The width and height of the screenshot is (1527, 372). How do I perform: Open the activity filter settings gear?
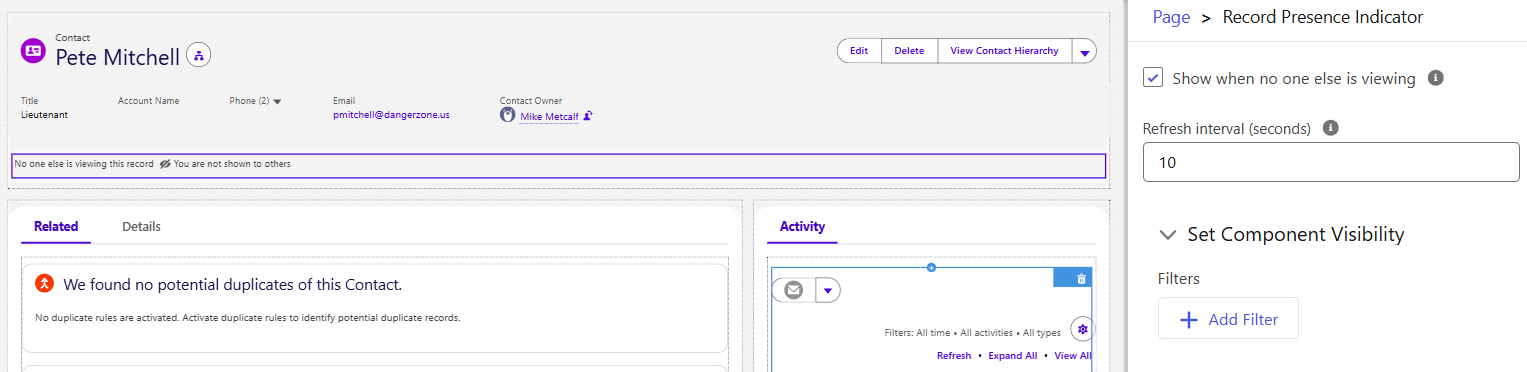pyautogui.click(x=1082, y=328)
